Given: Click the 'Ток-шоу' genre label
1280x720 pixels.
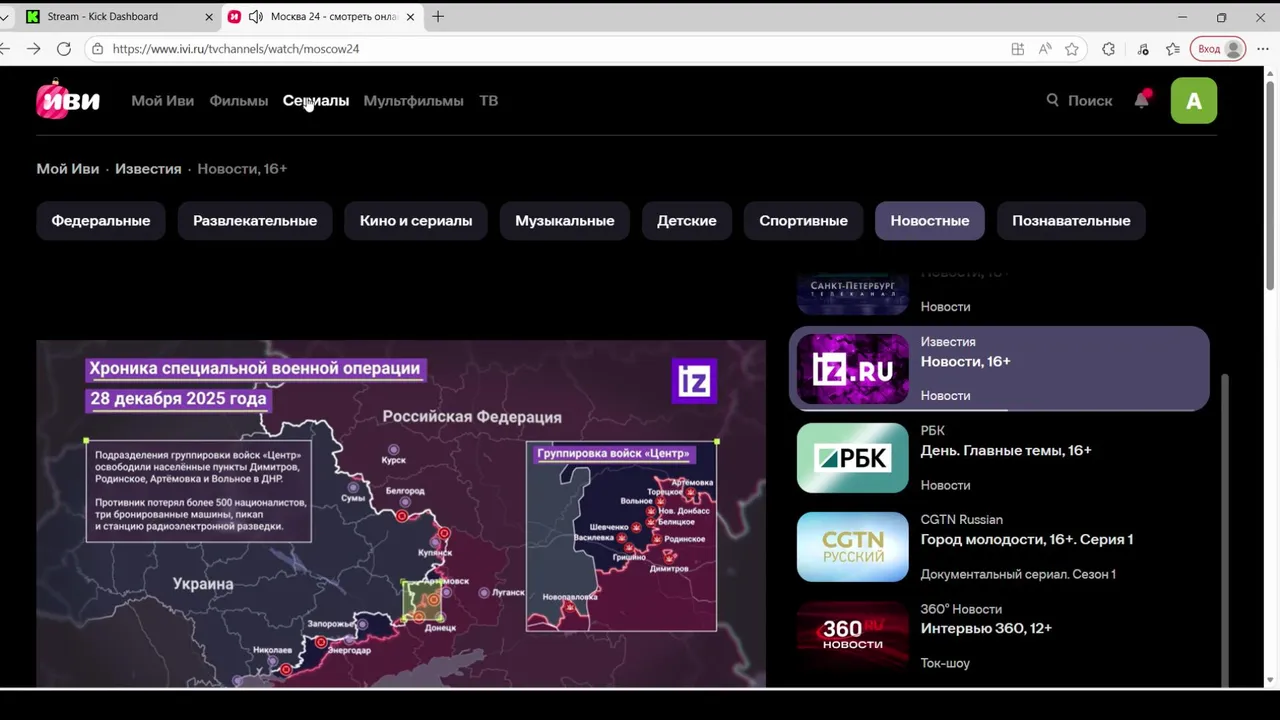Looking at the screenshot, I should pyautogui.click(x=945, y=663).
